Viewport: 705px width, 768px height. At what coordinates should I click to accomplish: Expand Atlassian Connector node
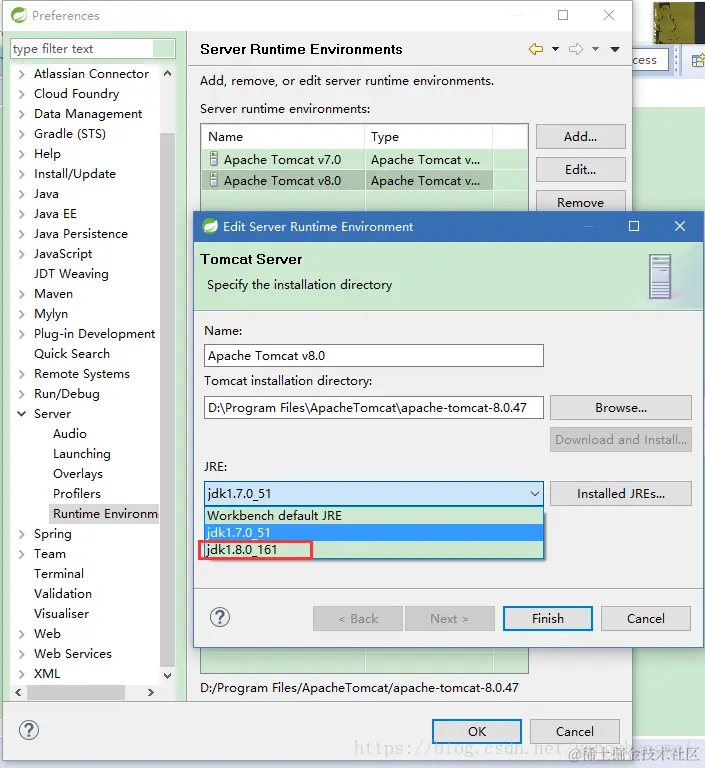click(22, 74)
